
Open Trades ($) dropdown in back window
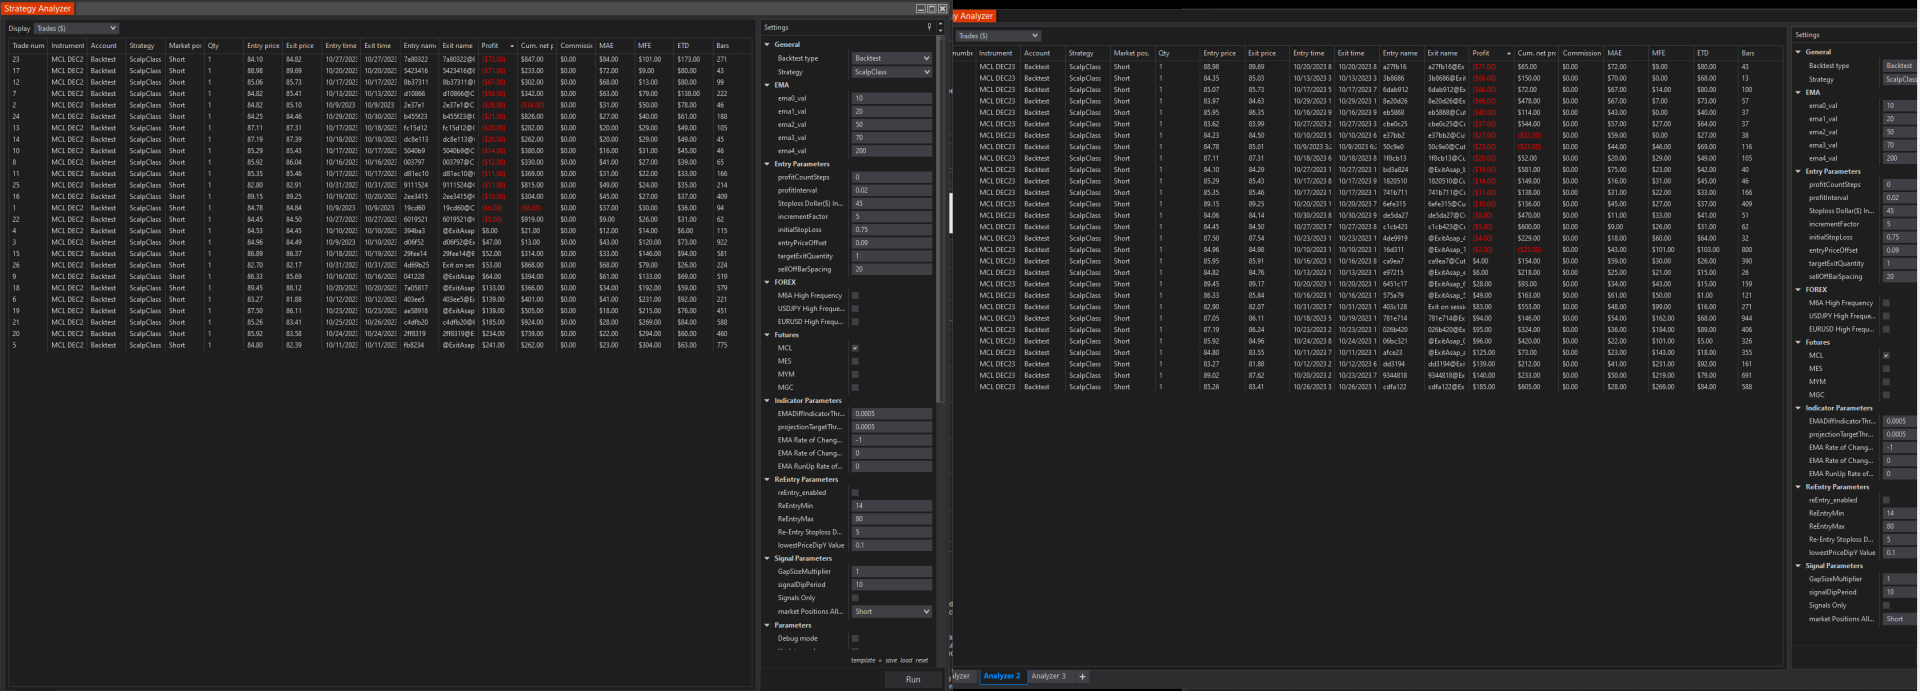998,36
